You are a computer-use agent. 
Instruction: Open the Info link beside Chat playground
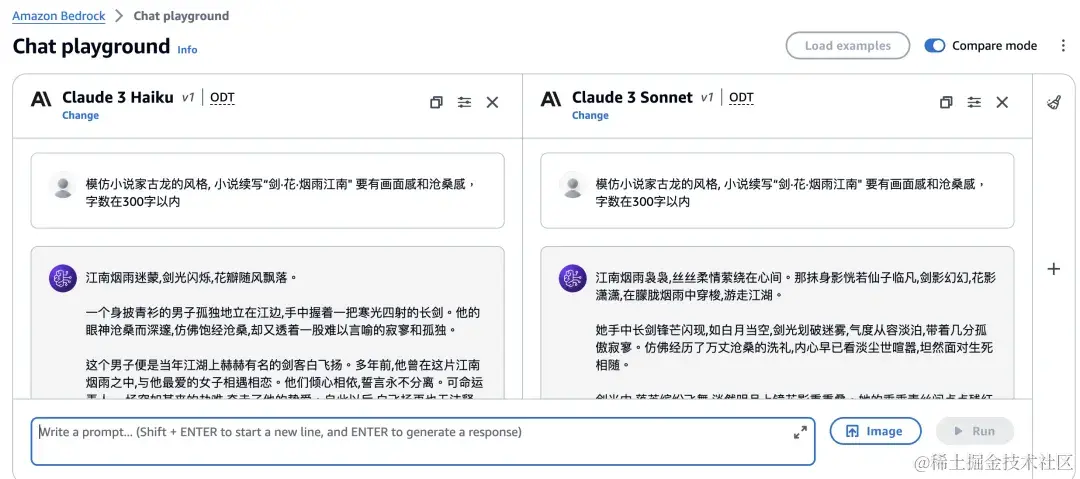[x=187, y=50]
